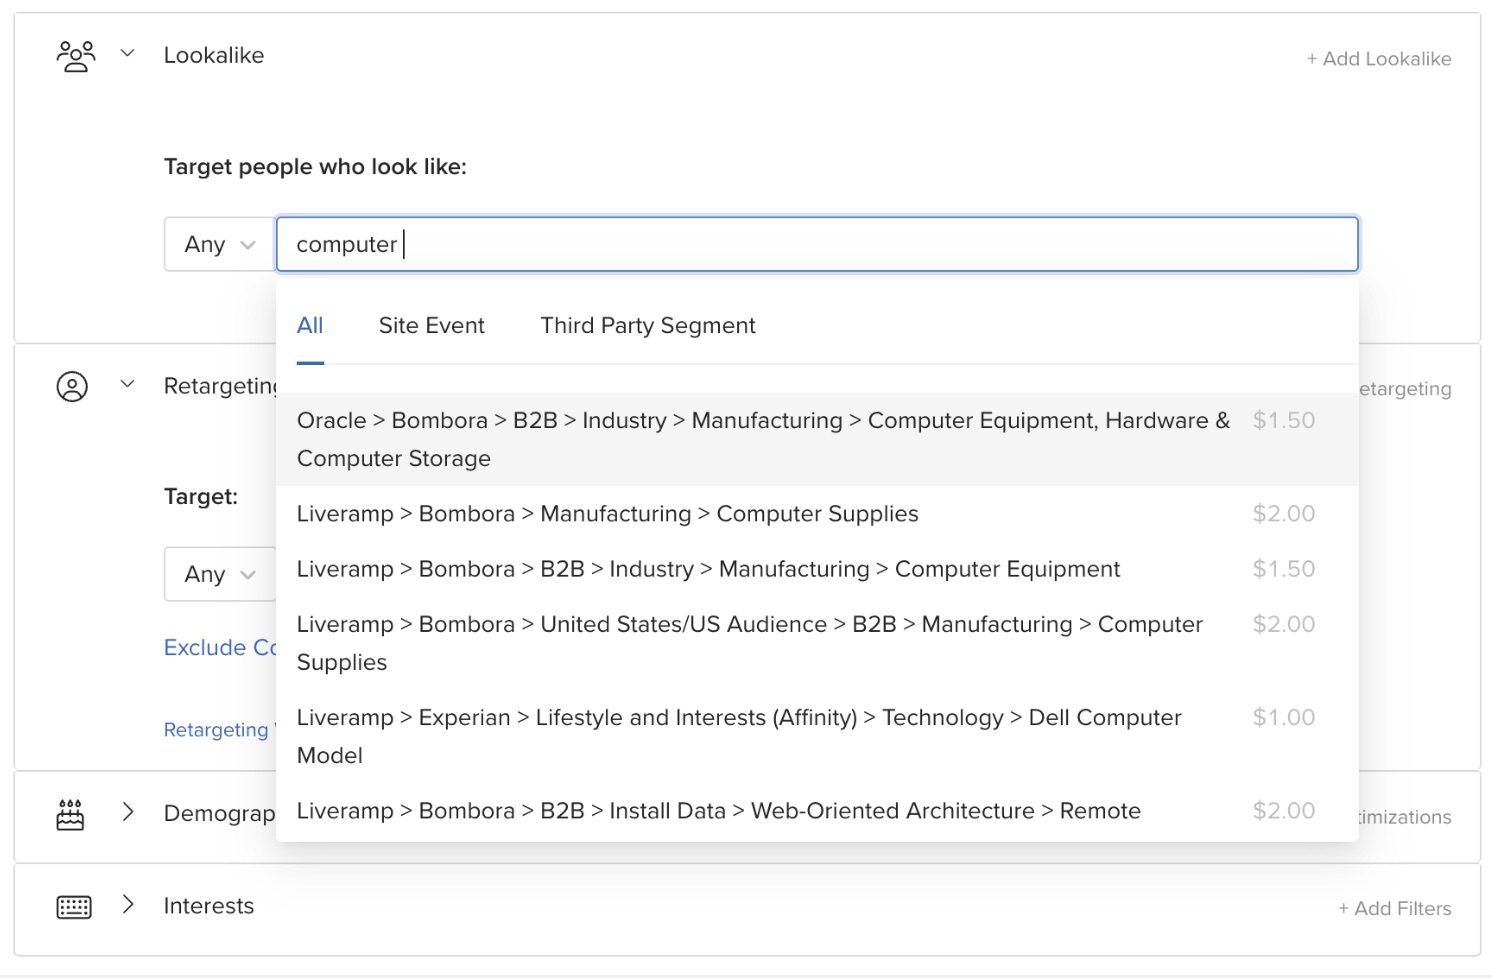Click the Retargeting user profile icon
Screen dimensions: 1492x978
click(x=72, y=386)
